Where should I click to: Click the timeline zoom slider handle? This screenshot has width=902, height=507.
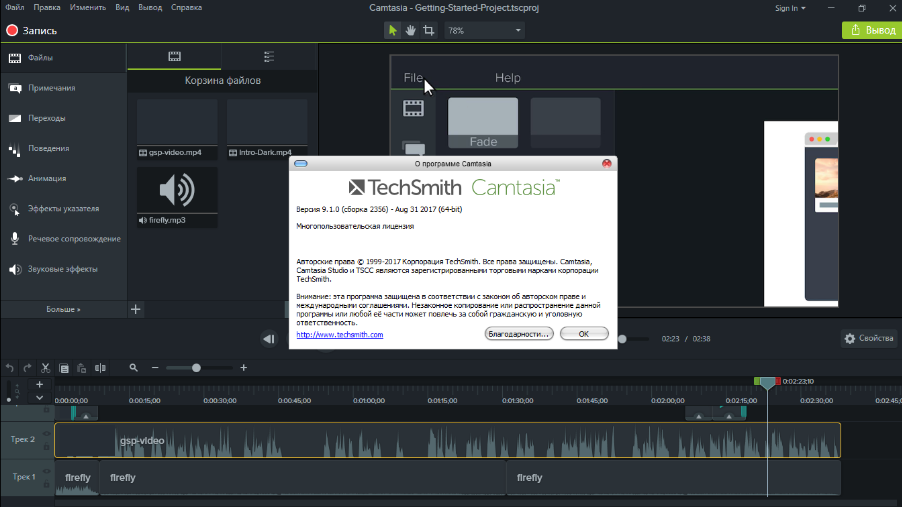196,368
